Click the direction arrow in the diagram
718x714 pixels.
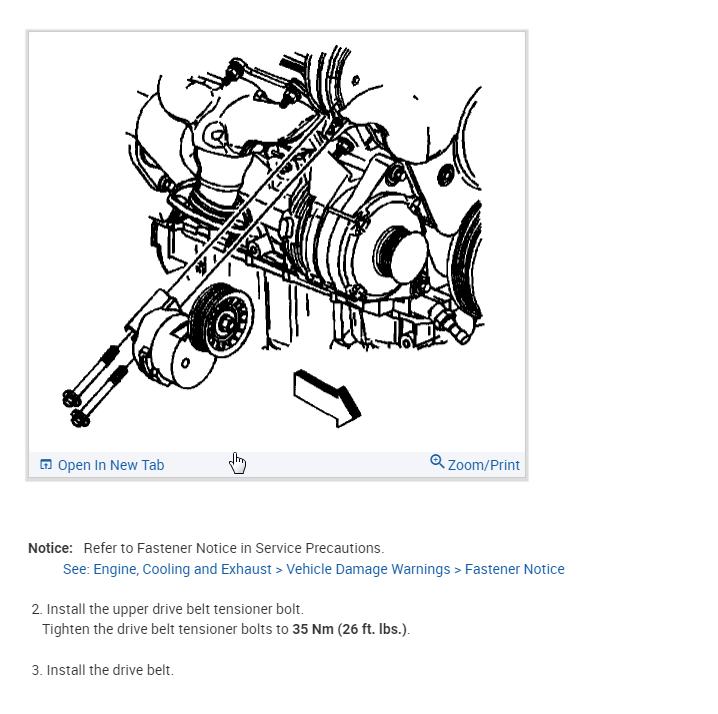(327, 398)
